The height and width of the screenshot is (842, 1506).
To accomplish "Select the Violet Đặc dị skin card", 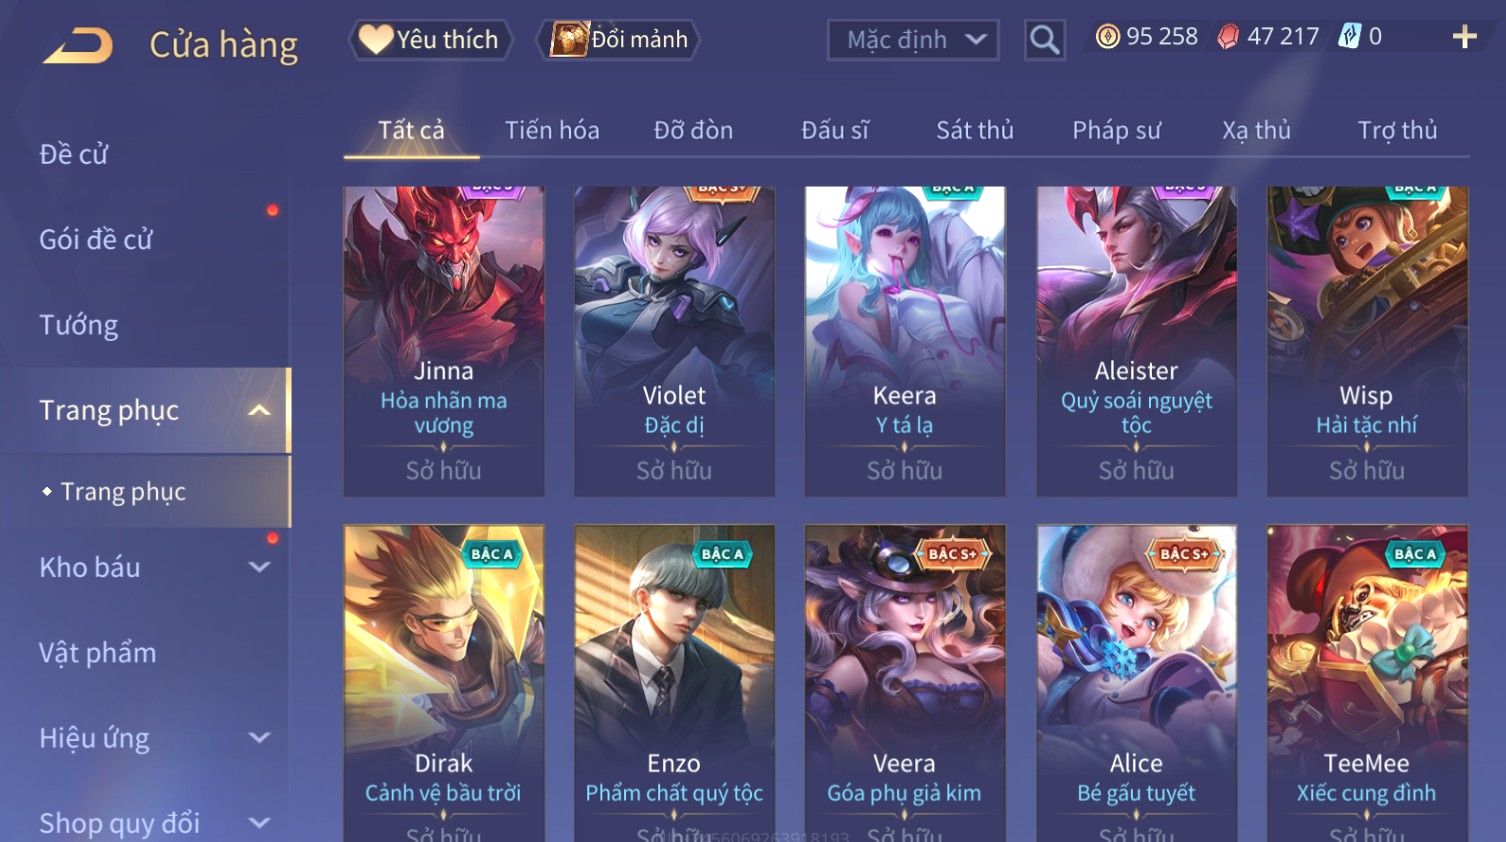I will click(674, 341).
